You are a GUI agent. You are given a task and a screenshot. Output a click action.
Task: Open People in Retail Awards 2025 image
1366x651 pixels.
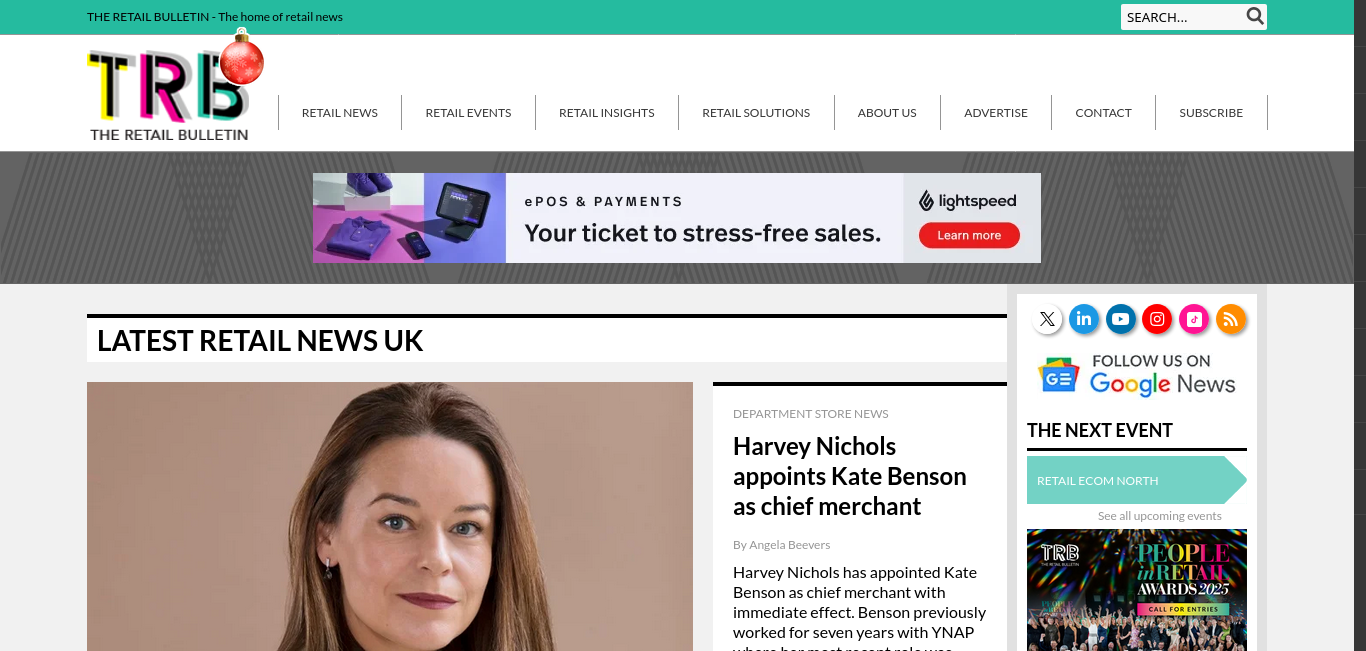[x=1137, y=590]
